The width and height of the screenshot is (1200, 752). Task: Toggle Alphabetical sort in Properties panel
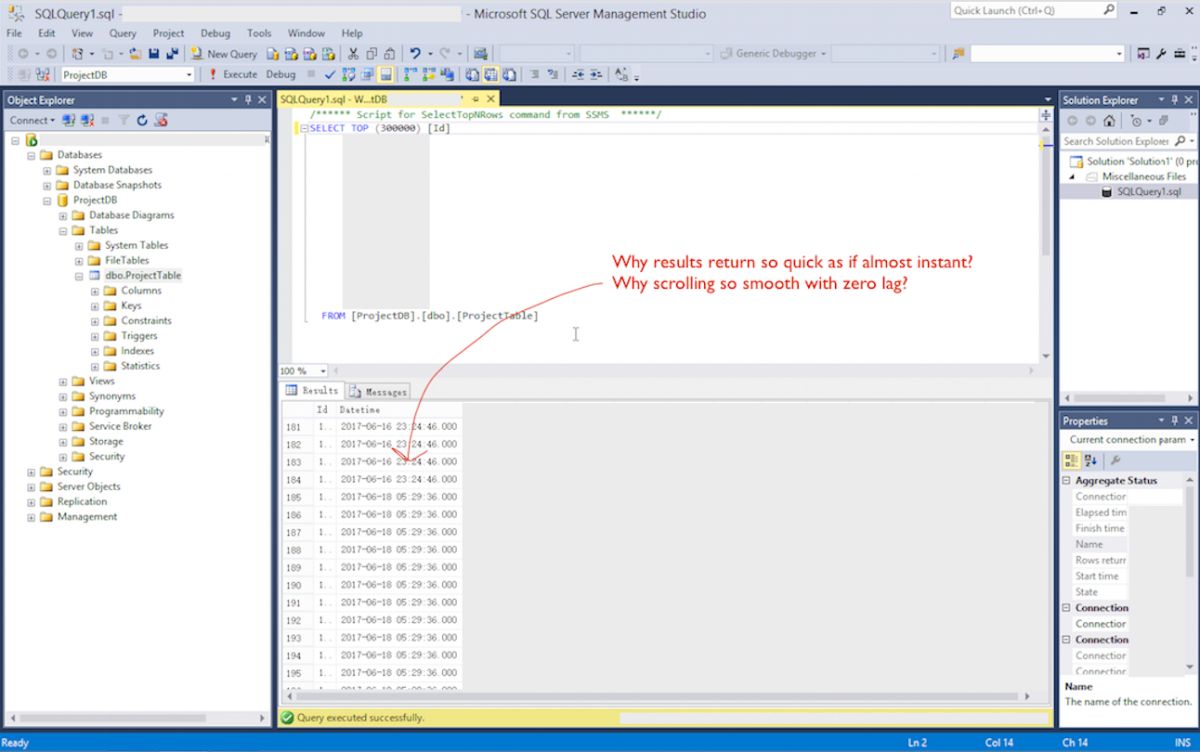[x=1090, y=460]
